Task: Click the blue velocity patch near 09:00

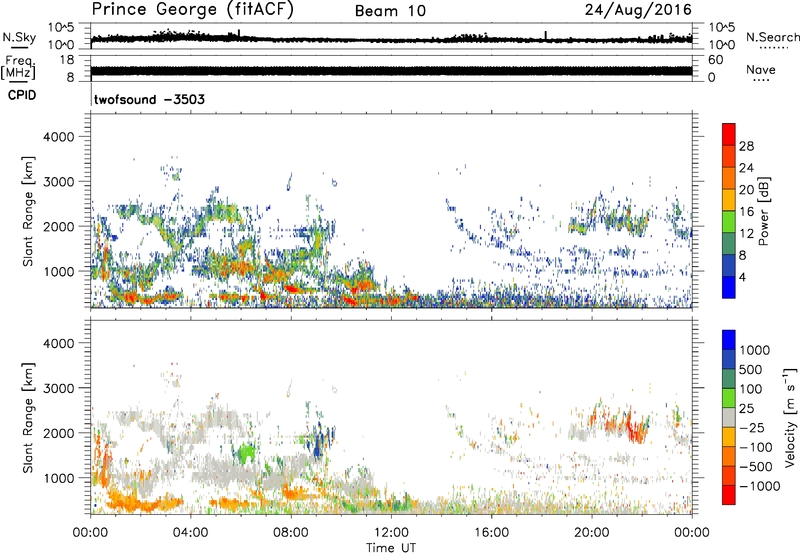Action: pos(319,444)
